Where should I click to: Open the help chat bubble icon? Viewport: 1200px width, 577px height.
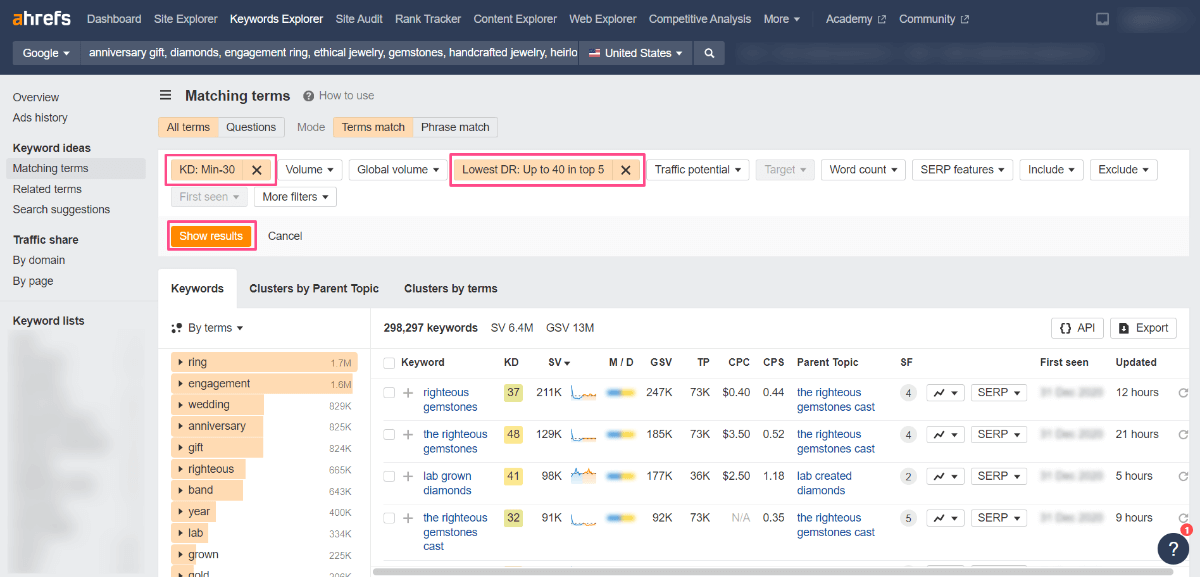tap(1173, 547)
